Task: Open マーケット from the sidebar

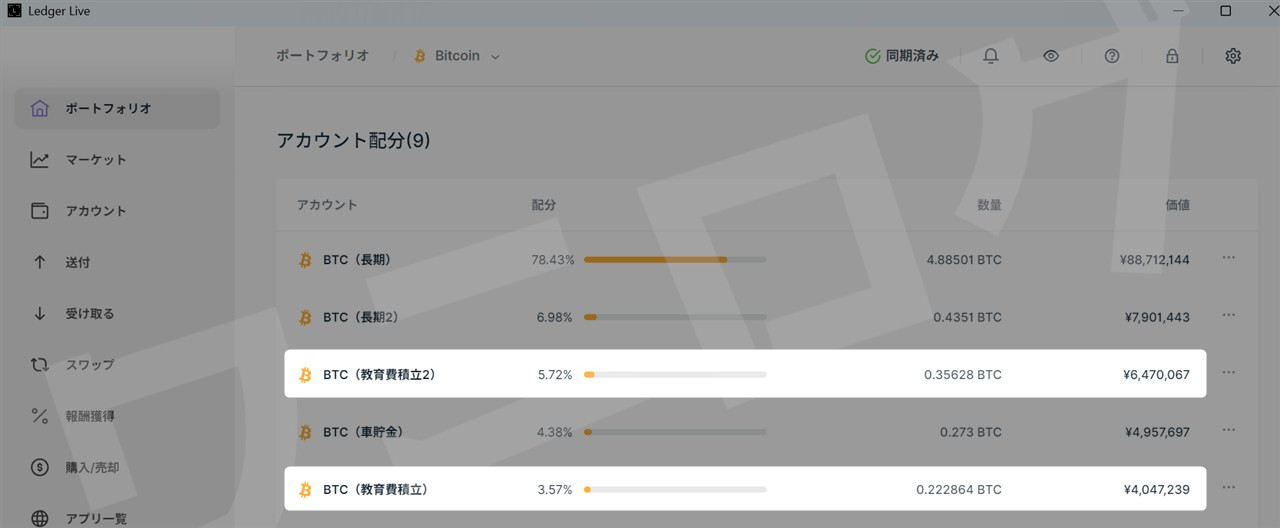Action: 96,160
